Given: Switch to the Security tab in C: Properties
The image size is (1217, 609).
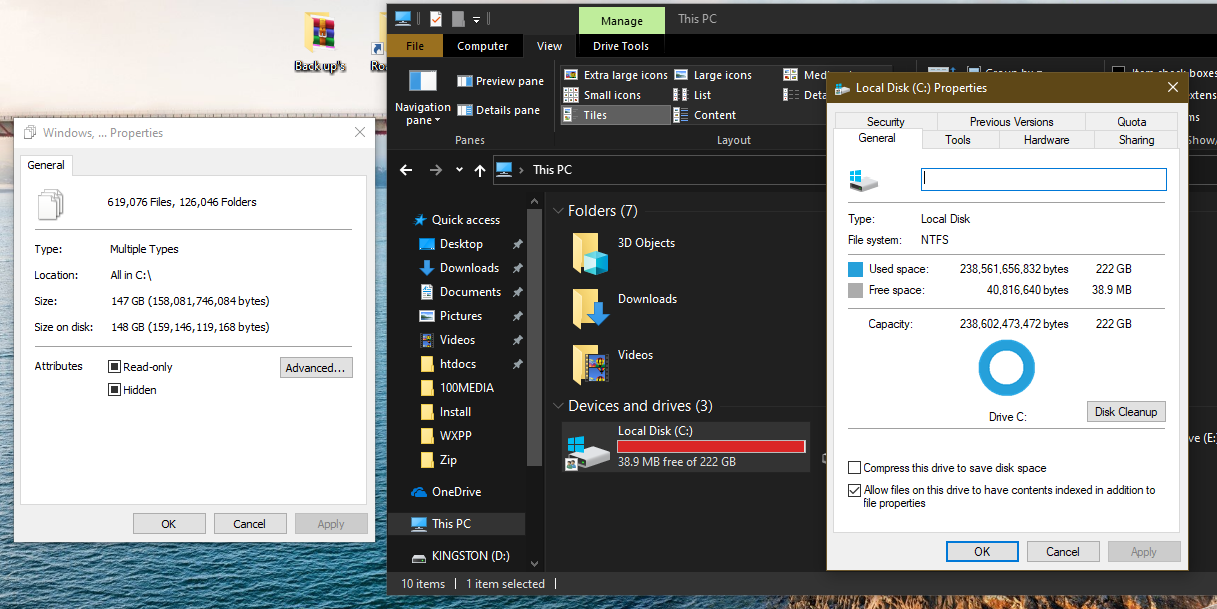Looking at the screenshot, I should pyautogui.click(x=886, y=122).
